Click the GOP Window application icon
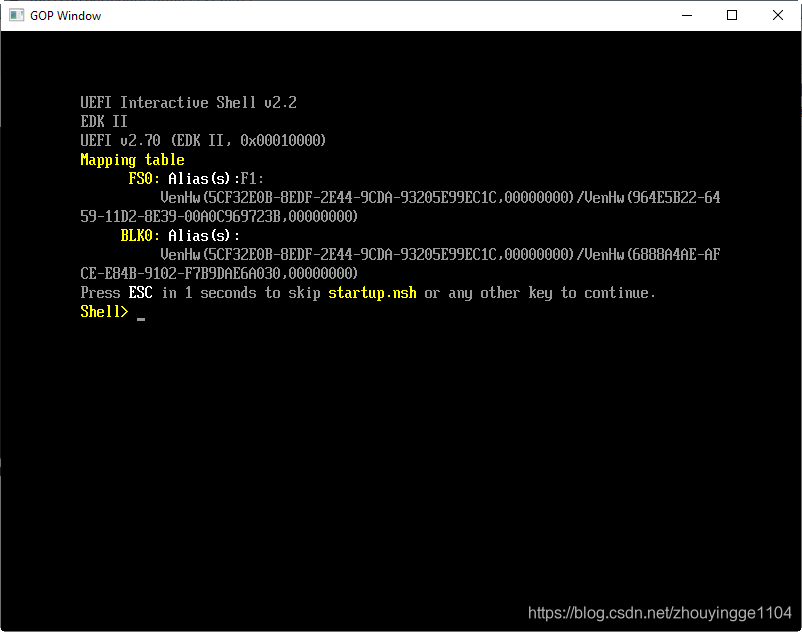Viewport: 802px width, 632px height. coord(15,15)
